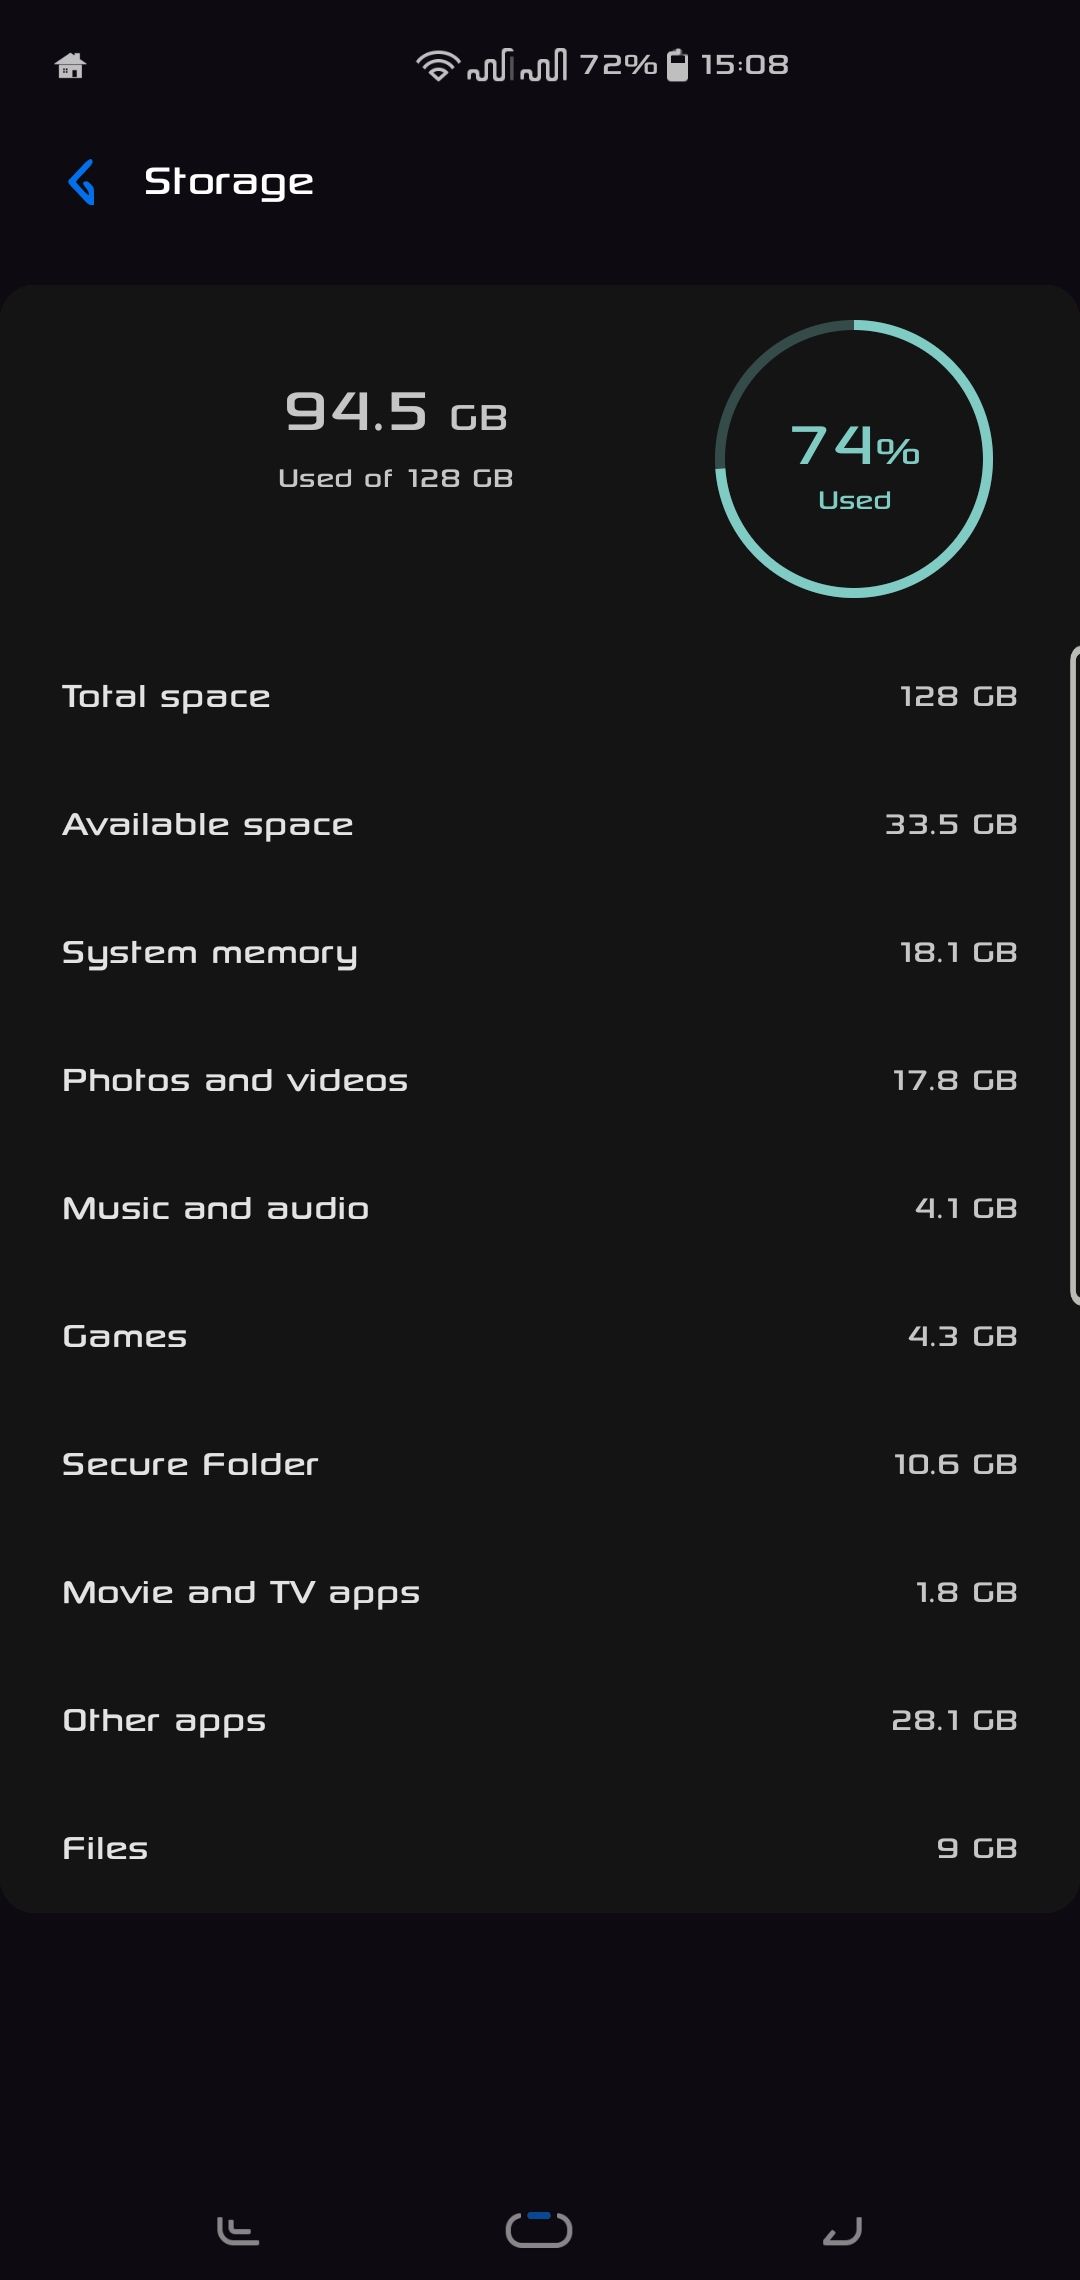The height and width of the screenshot is (2280, 1080).
Task: Tap the Available space row
Action: tap(540, 824)
